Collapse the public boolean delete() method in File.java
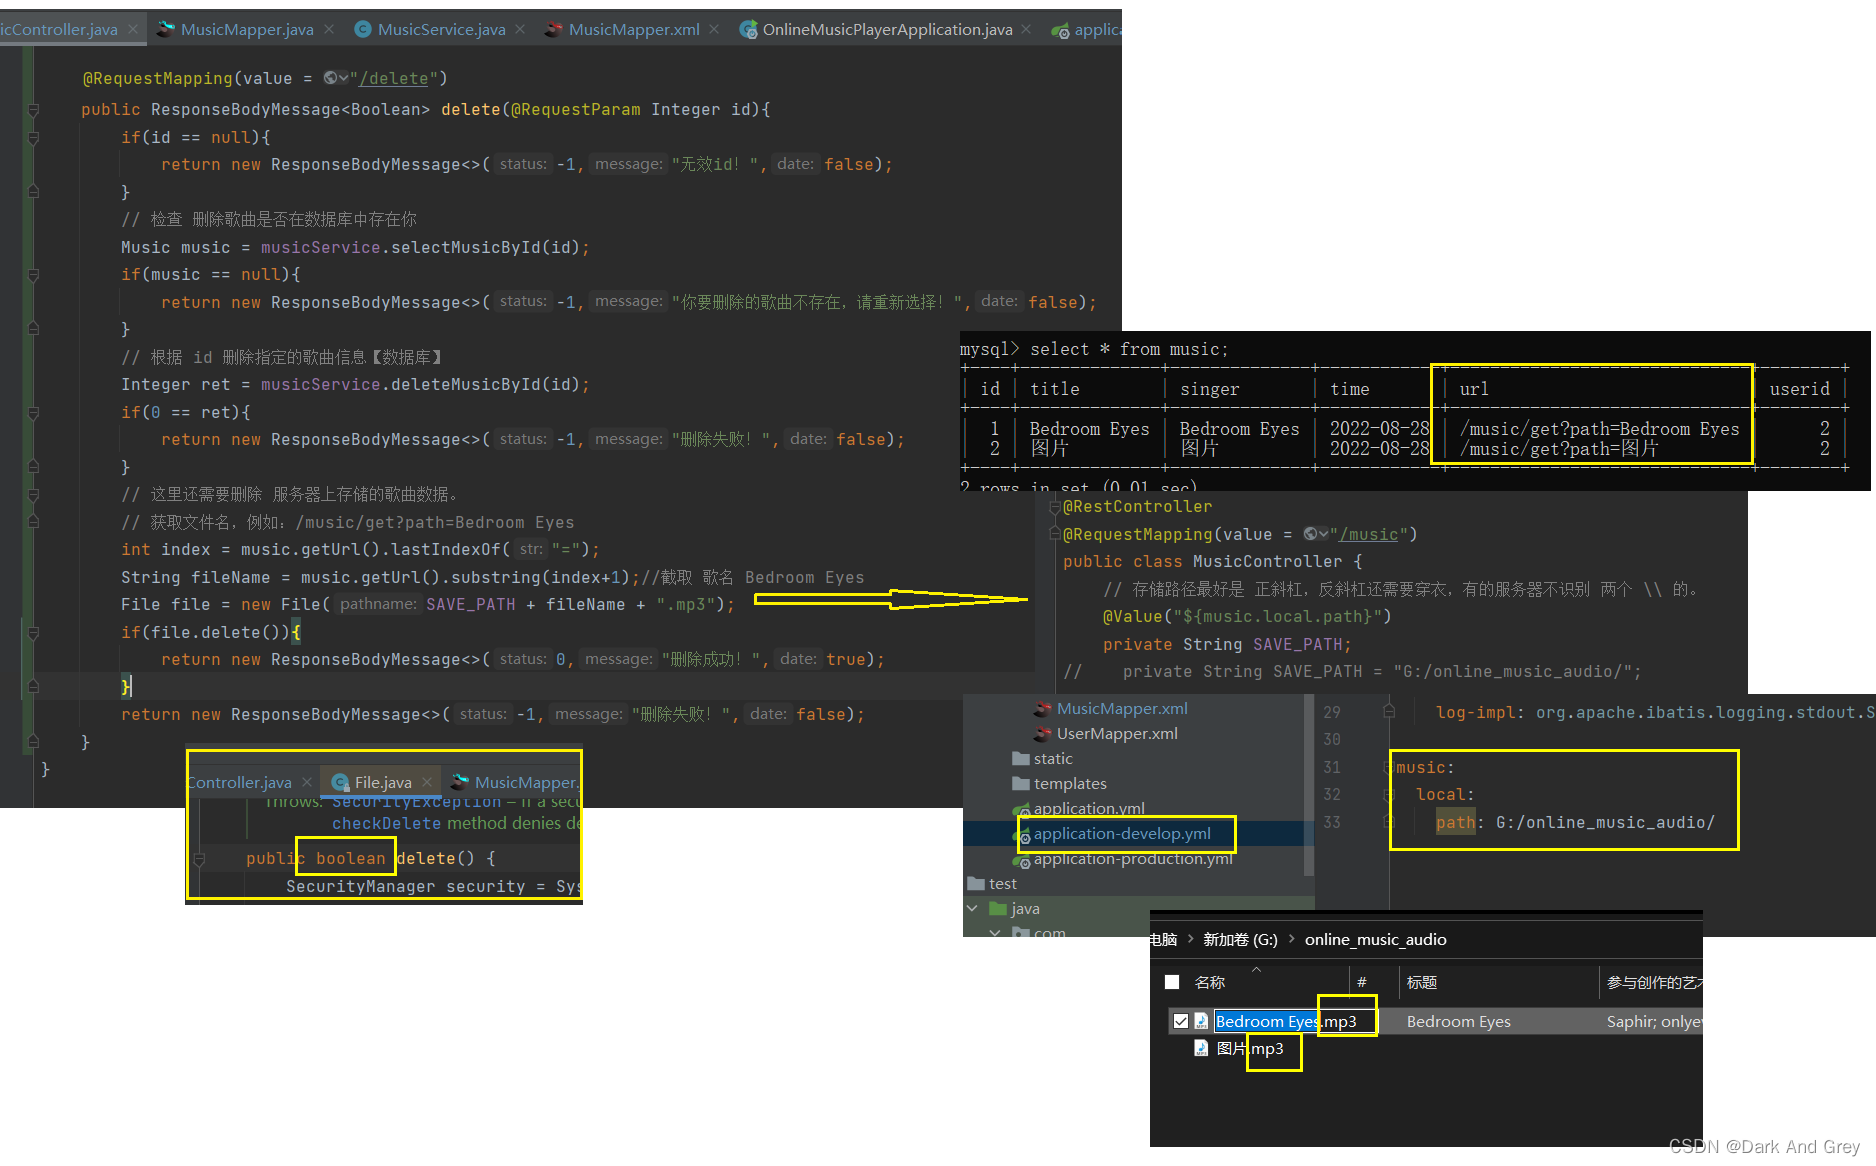Viewport: 1876px width, 1166px height. [199, 858]
